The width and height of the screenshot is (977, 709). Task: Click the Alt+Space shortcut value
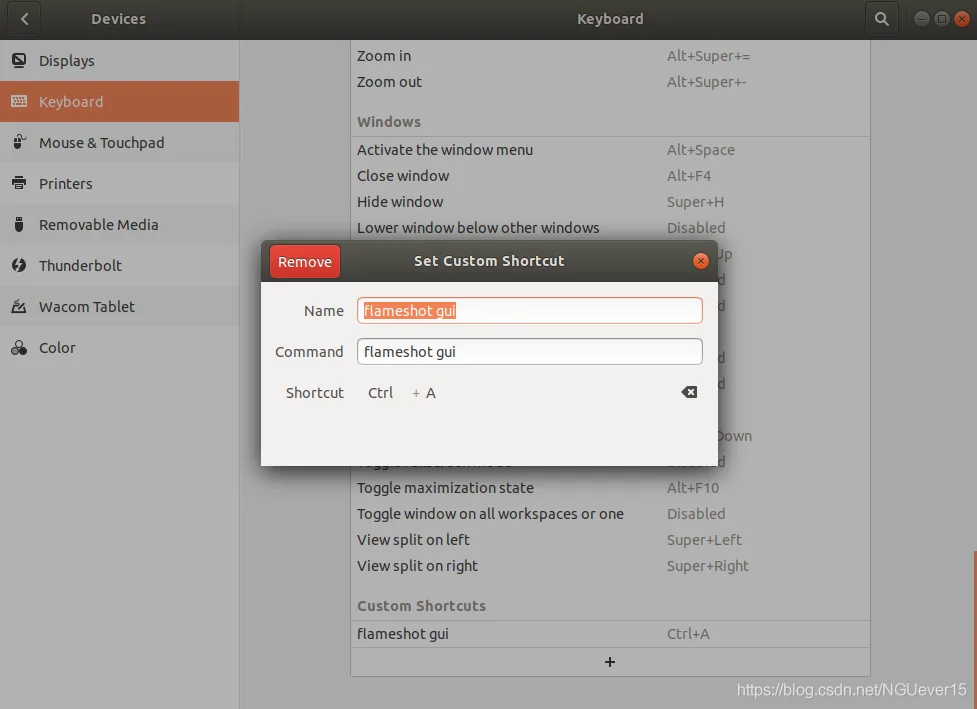click(x=700, y=150)
